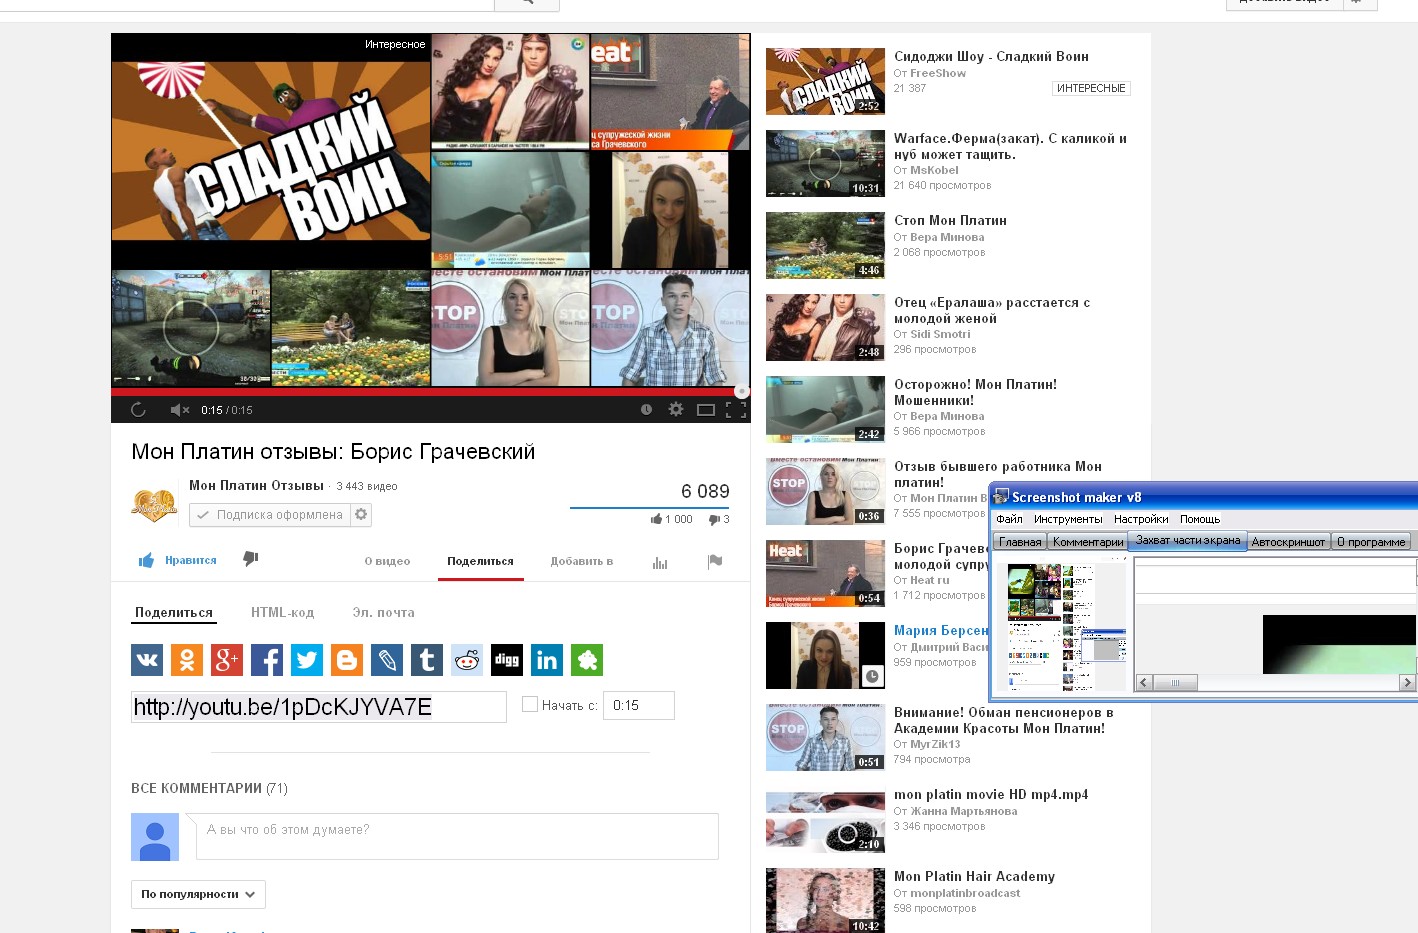
Task: Unmute the video player volume icon
Action: point(180,410)
